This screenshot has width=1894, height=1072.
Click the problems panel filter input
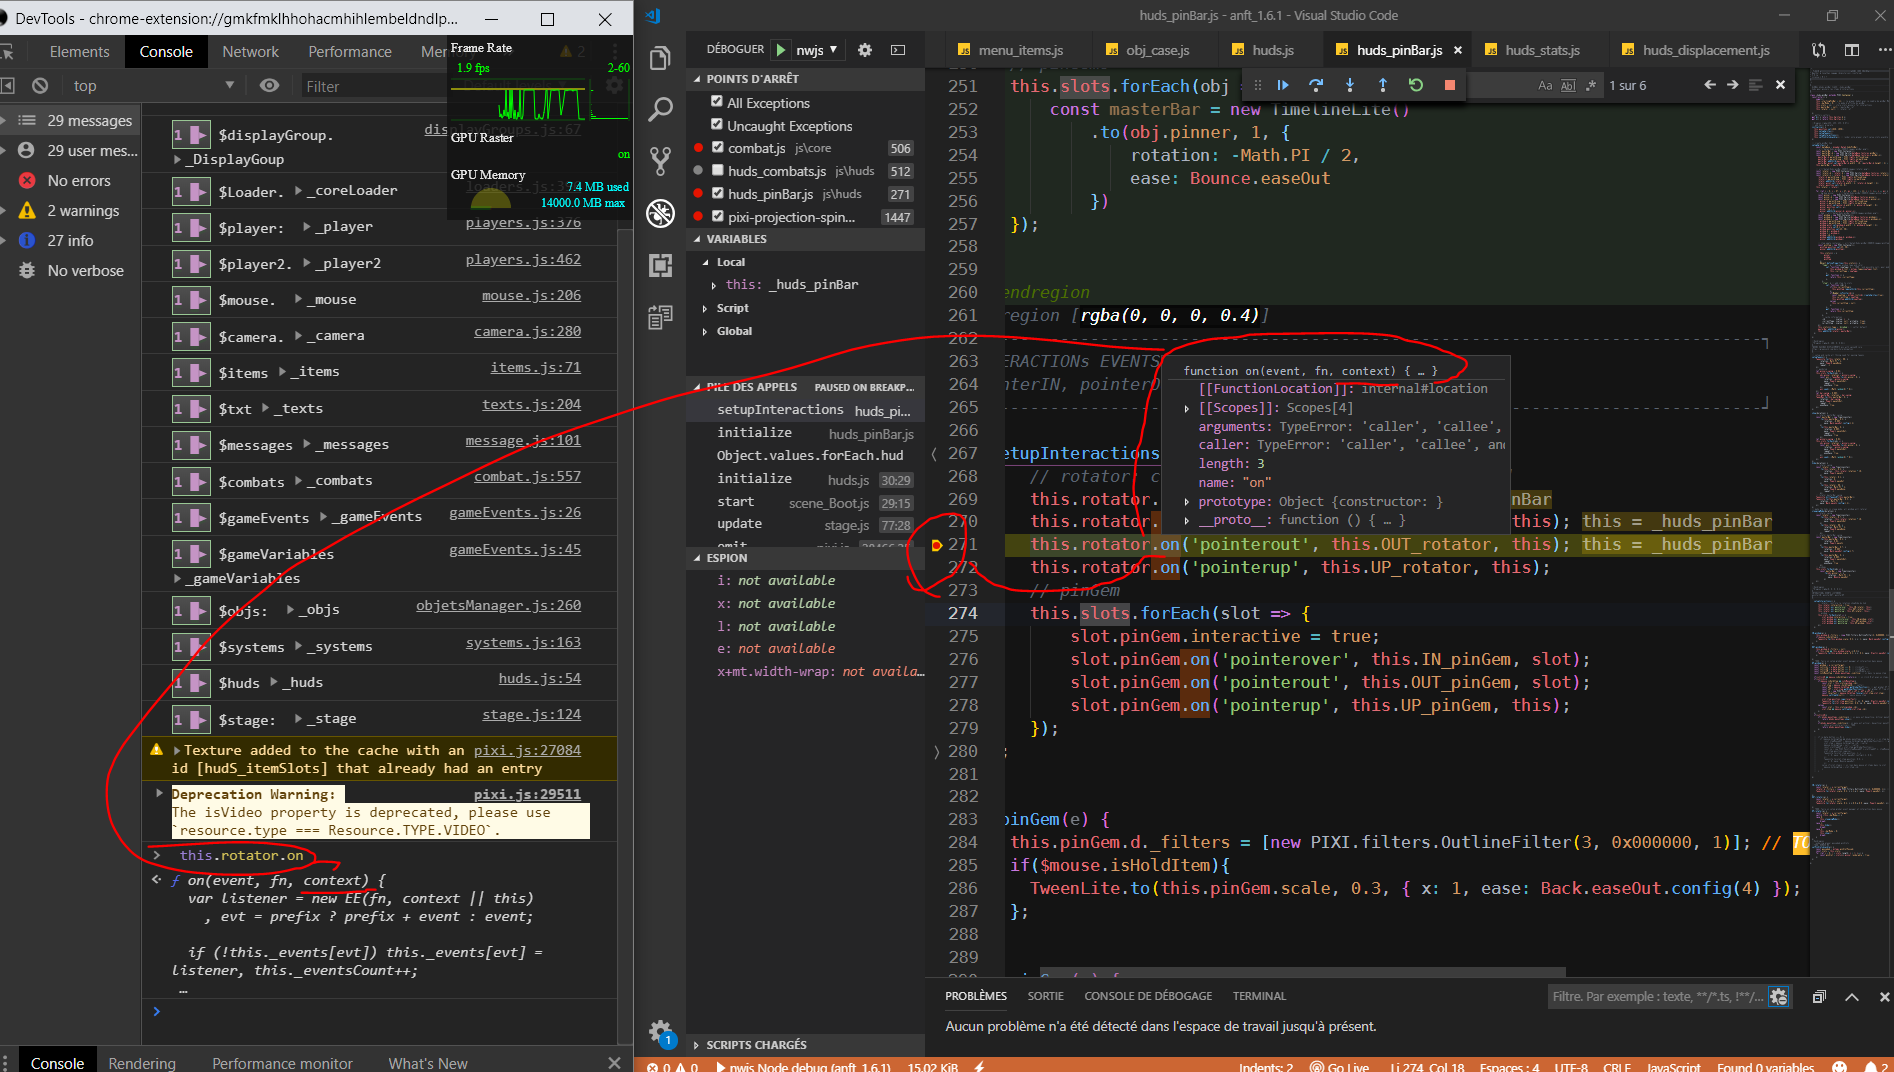[1656, 996]
